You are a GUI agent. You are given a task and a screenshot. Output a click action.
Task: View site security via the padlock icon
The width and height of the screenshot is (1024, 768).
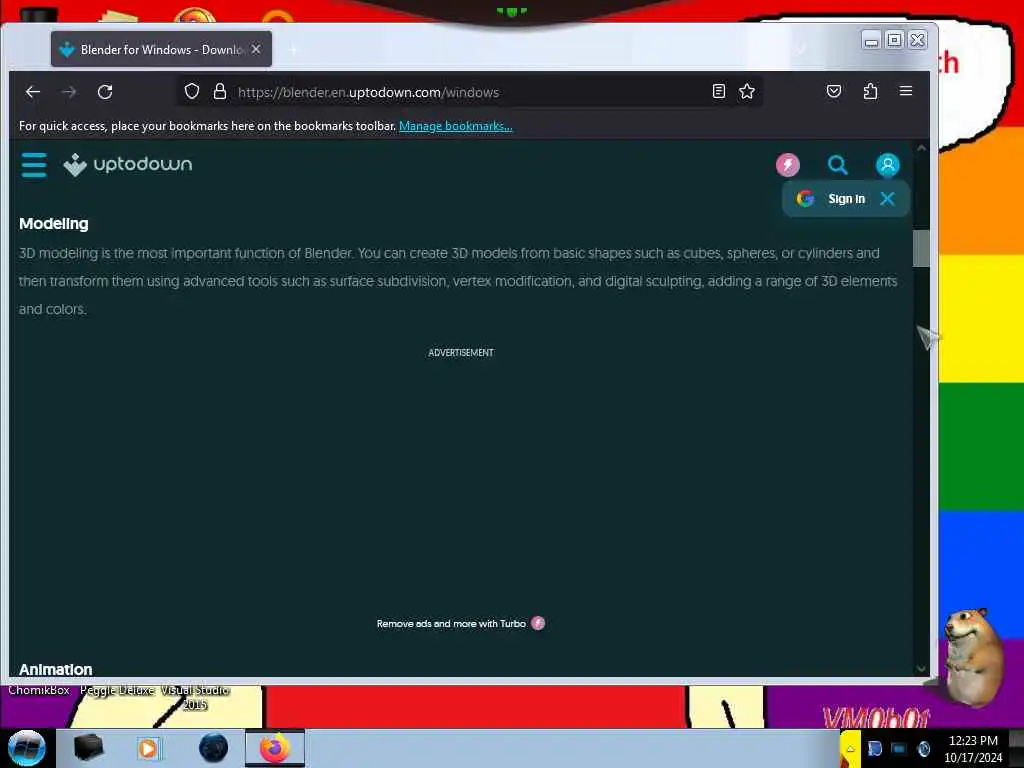pos(220,91)
